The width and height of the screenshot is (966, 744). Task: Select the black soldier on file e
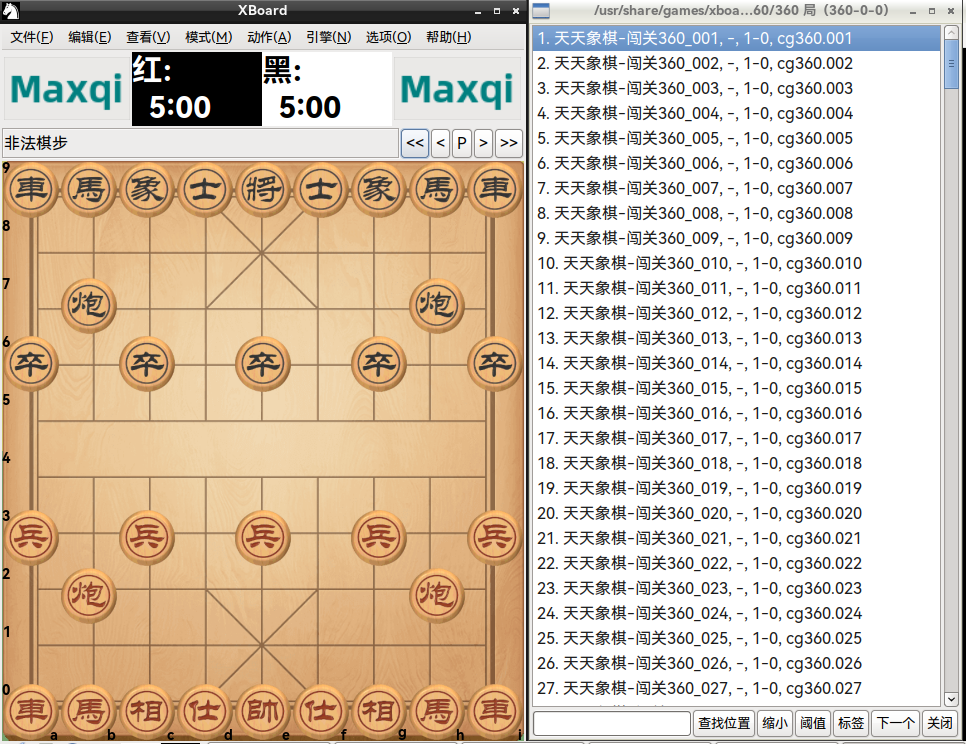(262, 363)
